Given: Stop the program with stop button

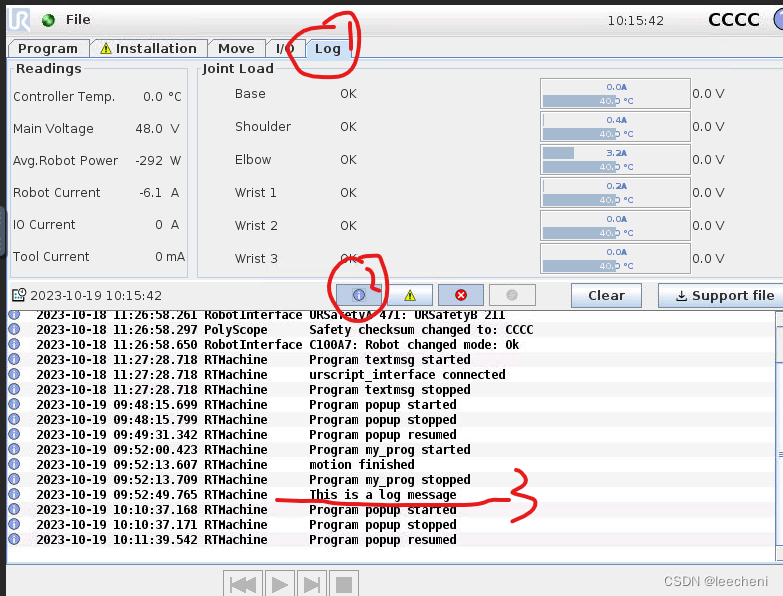Looking at the screenshot, I should tap(344, 584).
